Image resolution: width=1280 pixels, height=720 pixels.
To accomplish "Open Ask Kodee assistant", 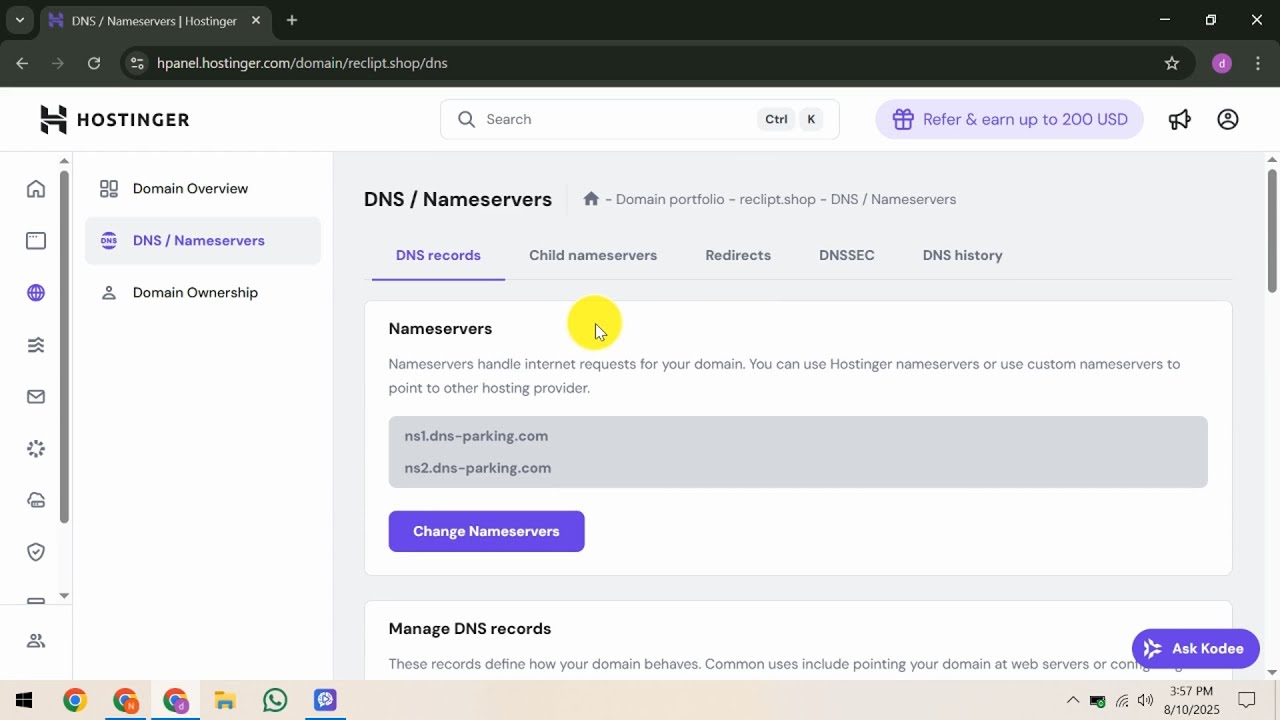I will [1196, 649].
